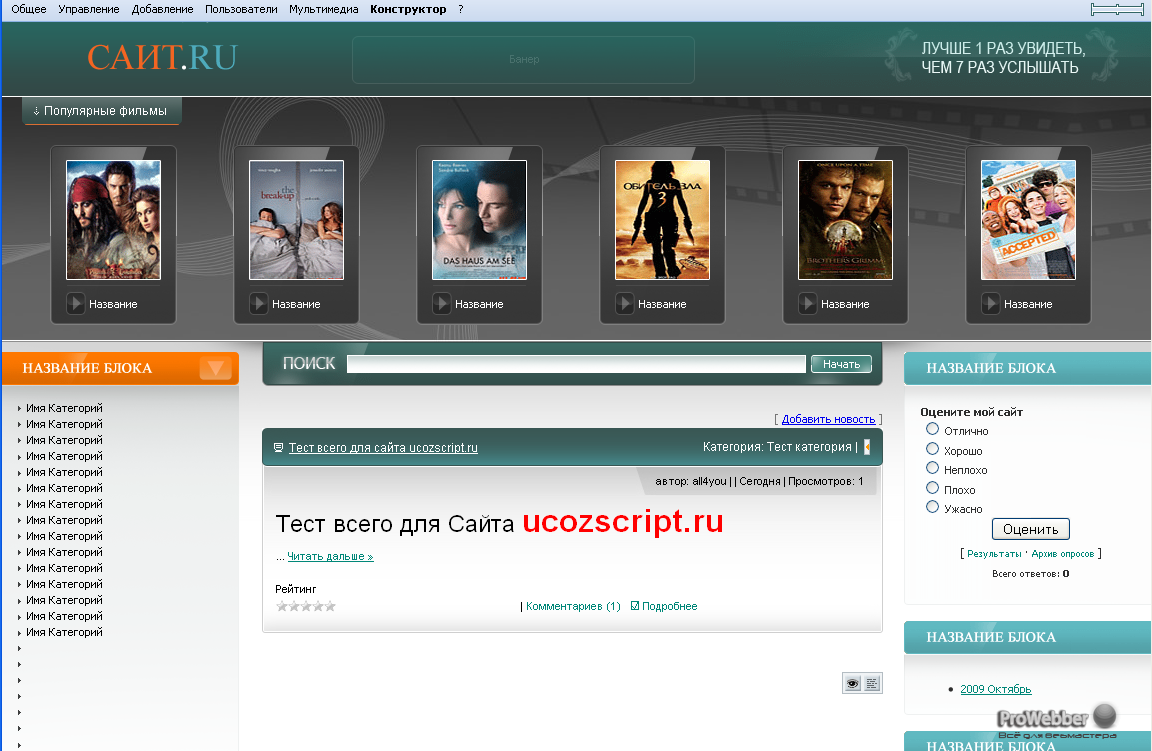The width and height of the screenshot is (1152, 751).
Task: Select the Отлично poll option
Action: 932,429
